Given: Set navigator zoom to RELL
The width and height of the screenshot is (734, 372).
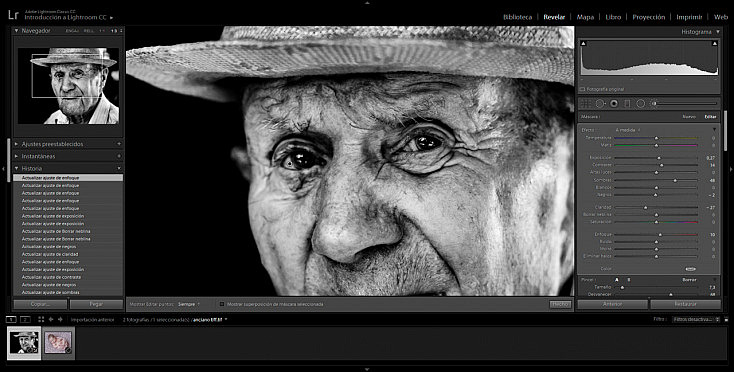Looking at the screenshot, I should tap(89, 31).
